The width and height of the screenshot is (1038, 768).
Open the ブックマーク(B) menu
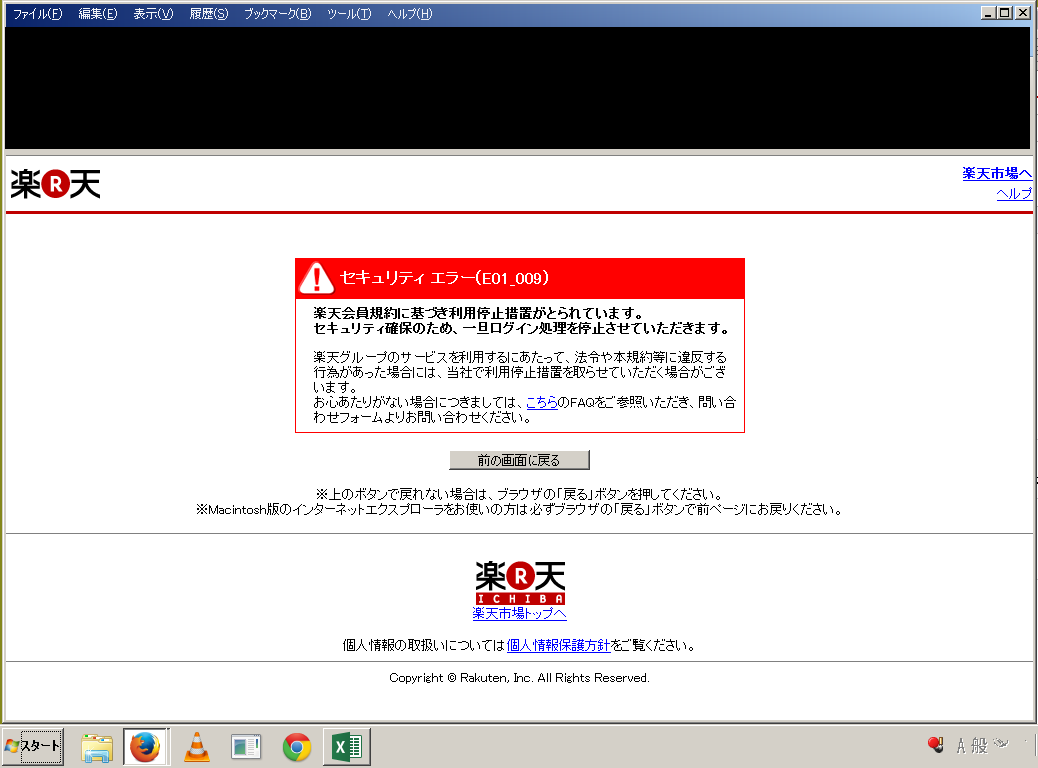277,14
